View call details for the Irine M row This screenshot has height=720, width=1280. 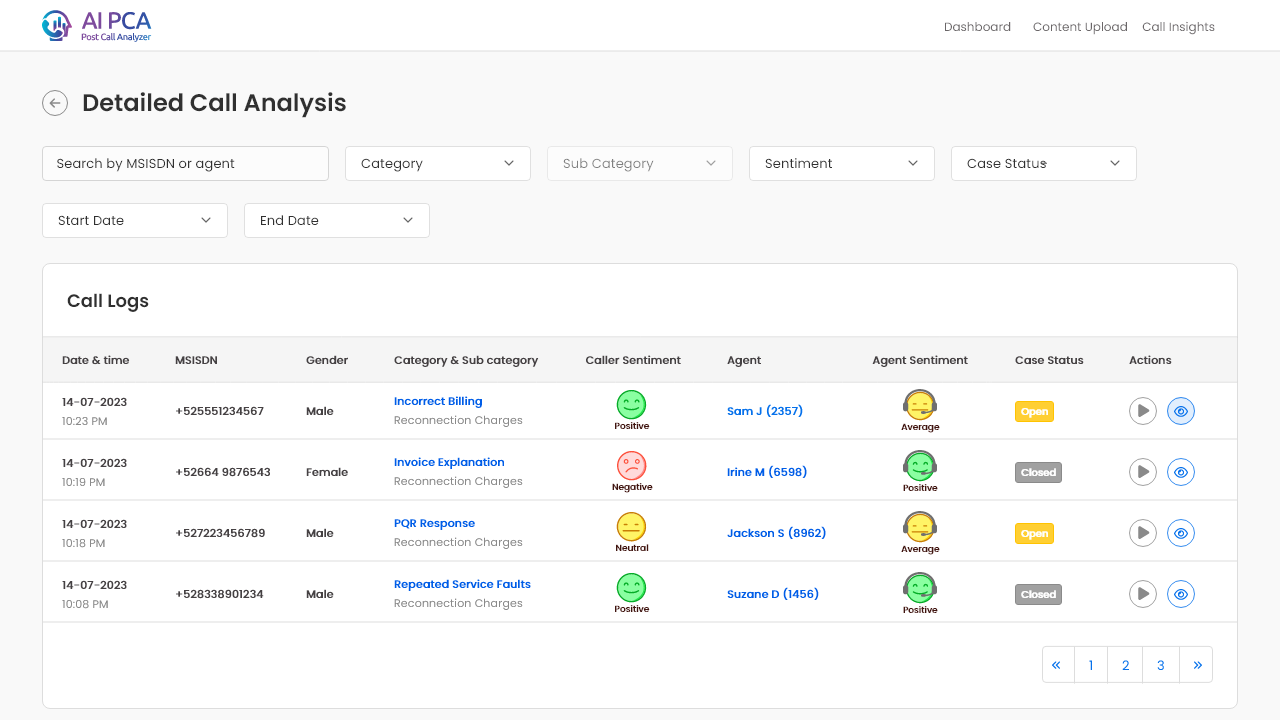(1181, 472)
